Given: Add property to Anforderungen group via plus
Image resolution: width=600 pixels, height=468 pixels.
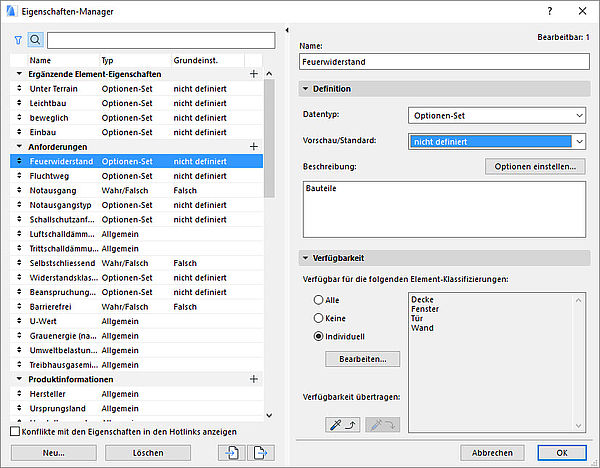Looking at the screenshot, I should click(x=254, y=146).
